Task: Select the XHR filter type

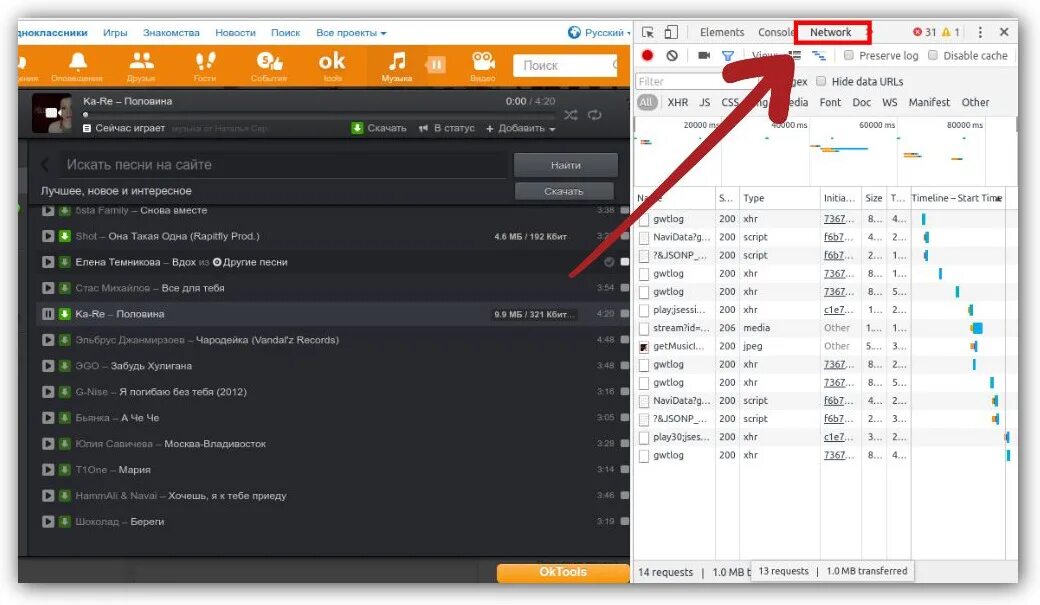Action: tap(677, 102)
